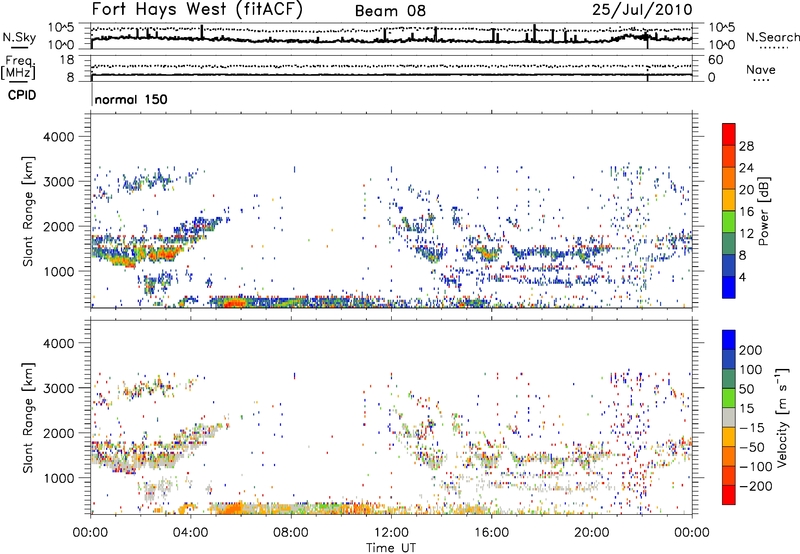Image resolution: width=800 pixels, height=554 pixels.
Task: Click the '04:00' time tick label
Action: tap(191, 533)
